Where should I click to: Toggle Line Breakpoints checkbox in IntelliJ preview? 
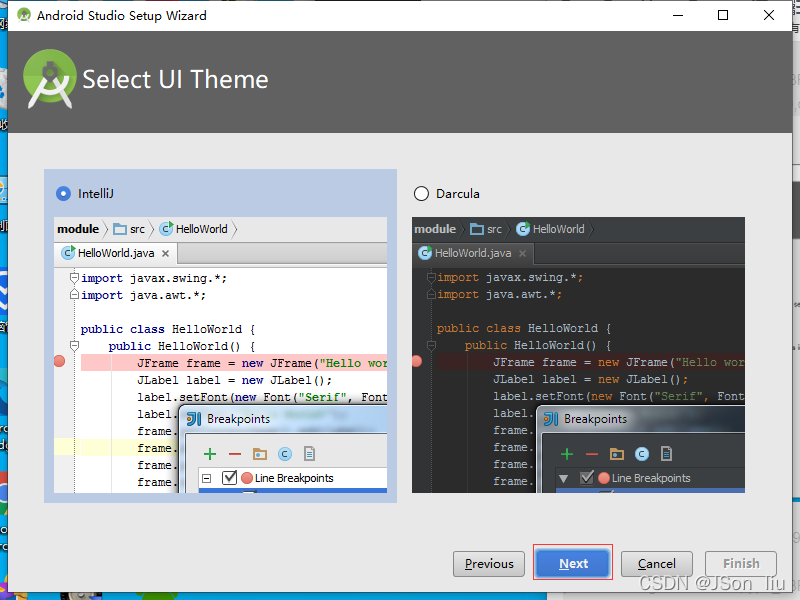(230, 478)
